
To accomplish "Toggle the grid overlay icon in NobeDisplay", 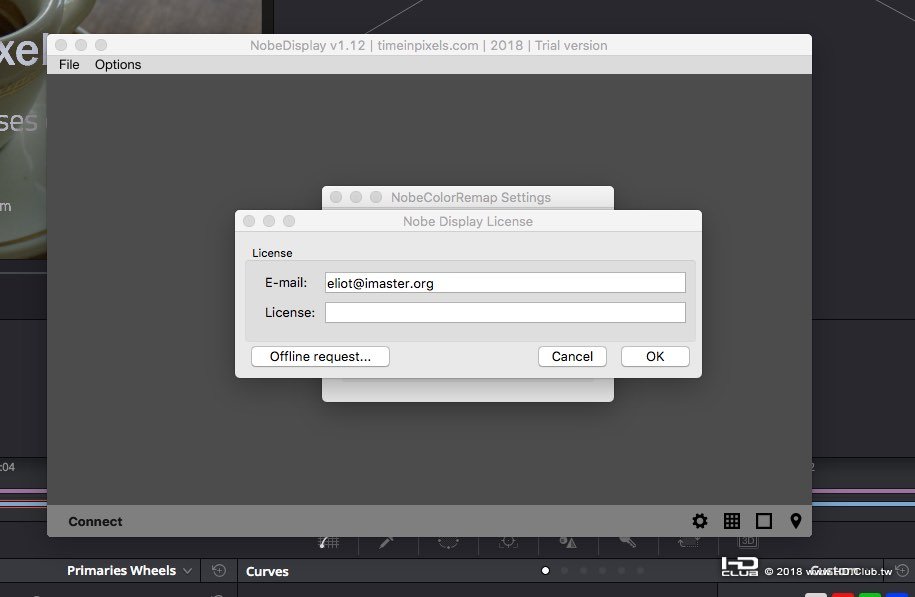I will pyautogui.click(x=732, y=521).
